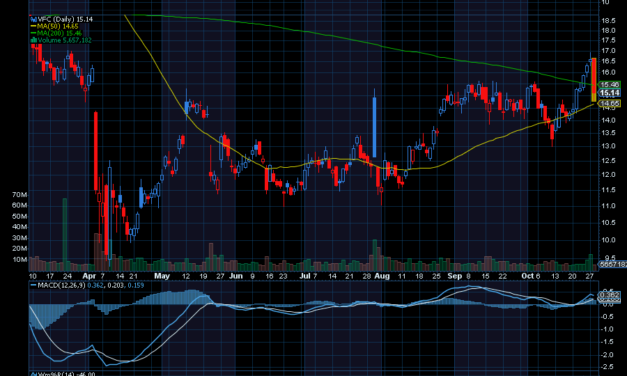The height and width of the screenshot is (376, 627).
Task: Click the -2.0 MACD axis label
Action: coord(608,355)
